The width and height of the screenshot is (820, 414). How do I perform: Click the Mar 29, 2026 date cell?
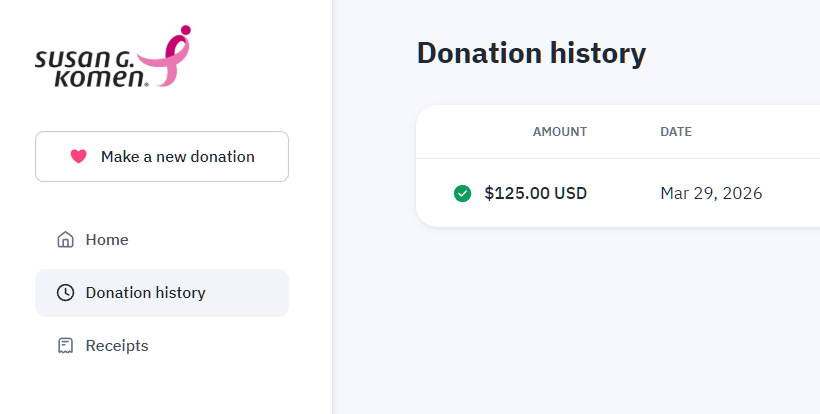711,193
